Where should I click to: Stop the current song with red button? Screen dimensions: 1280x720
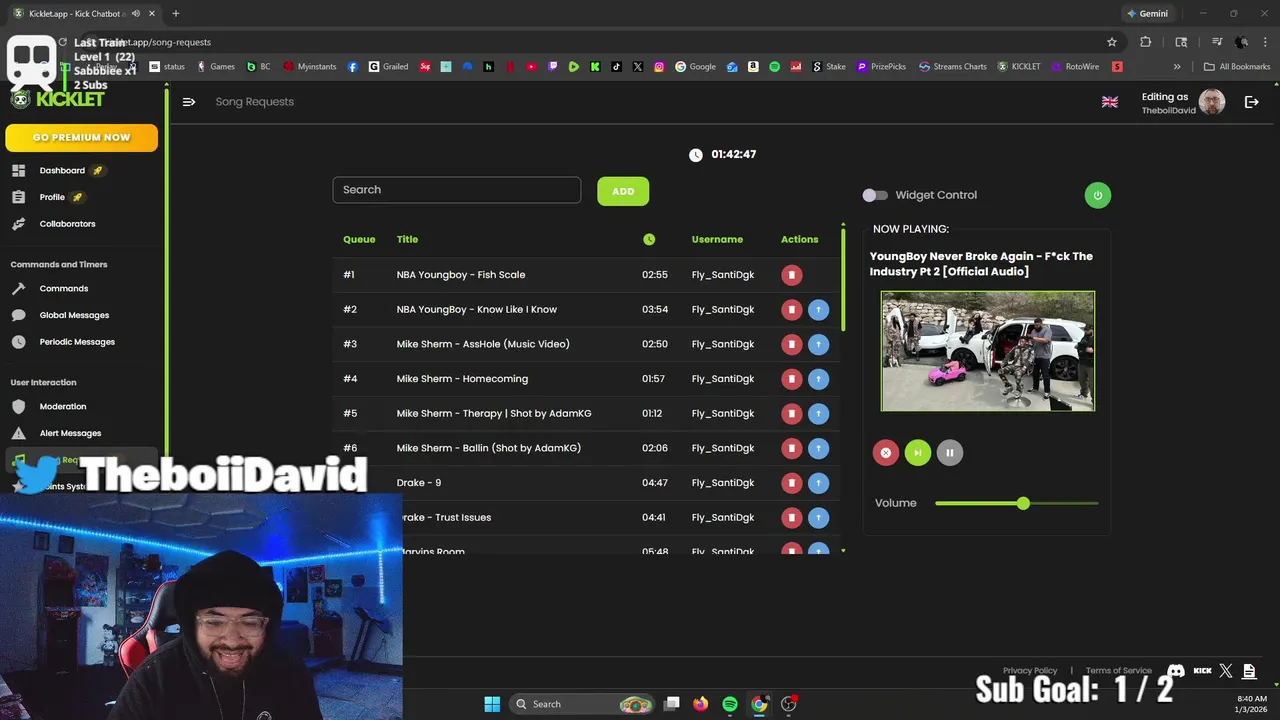tap(885, 453)
